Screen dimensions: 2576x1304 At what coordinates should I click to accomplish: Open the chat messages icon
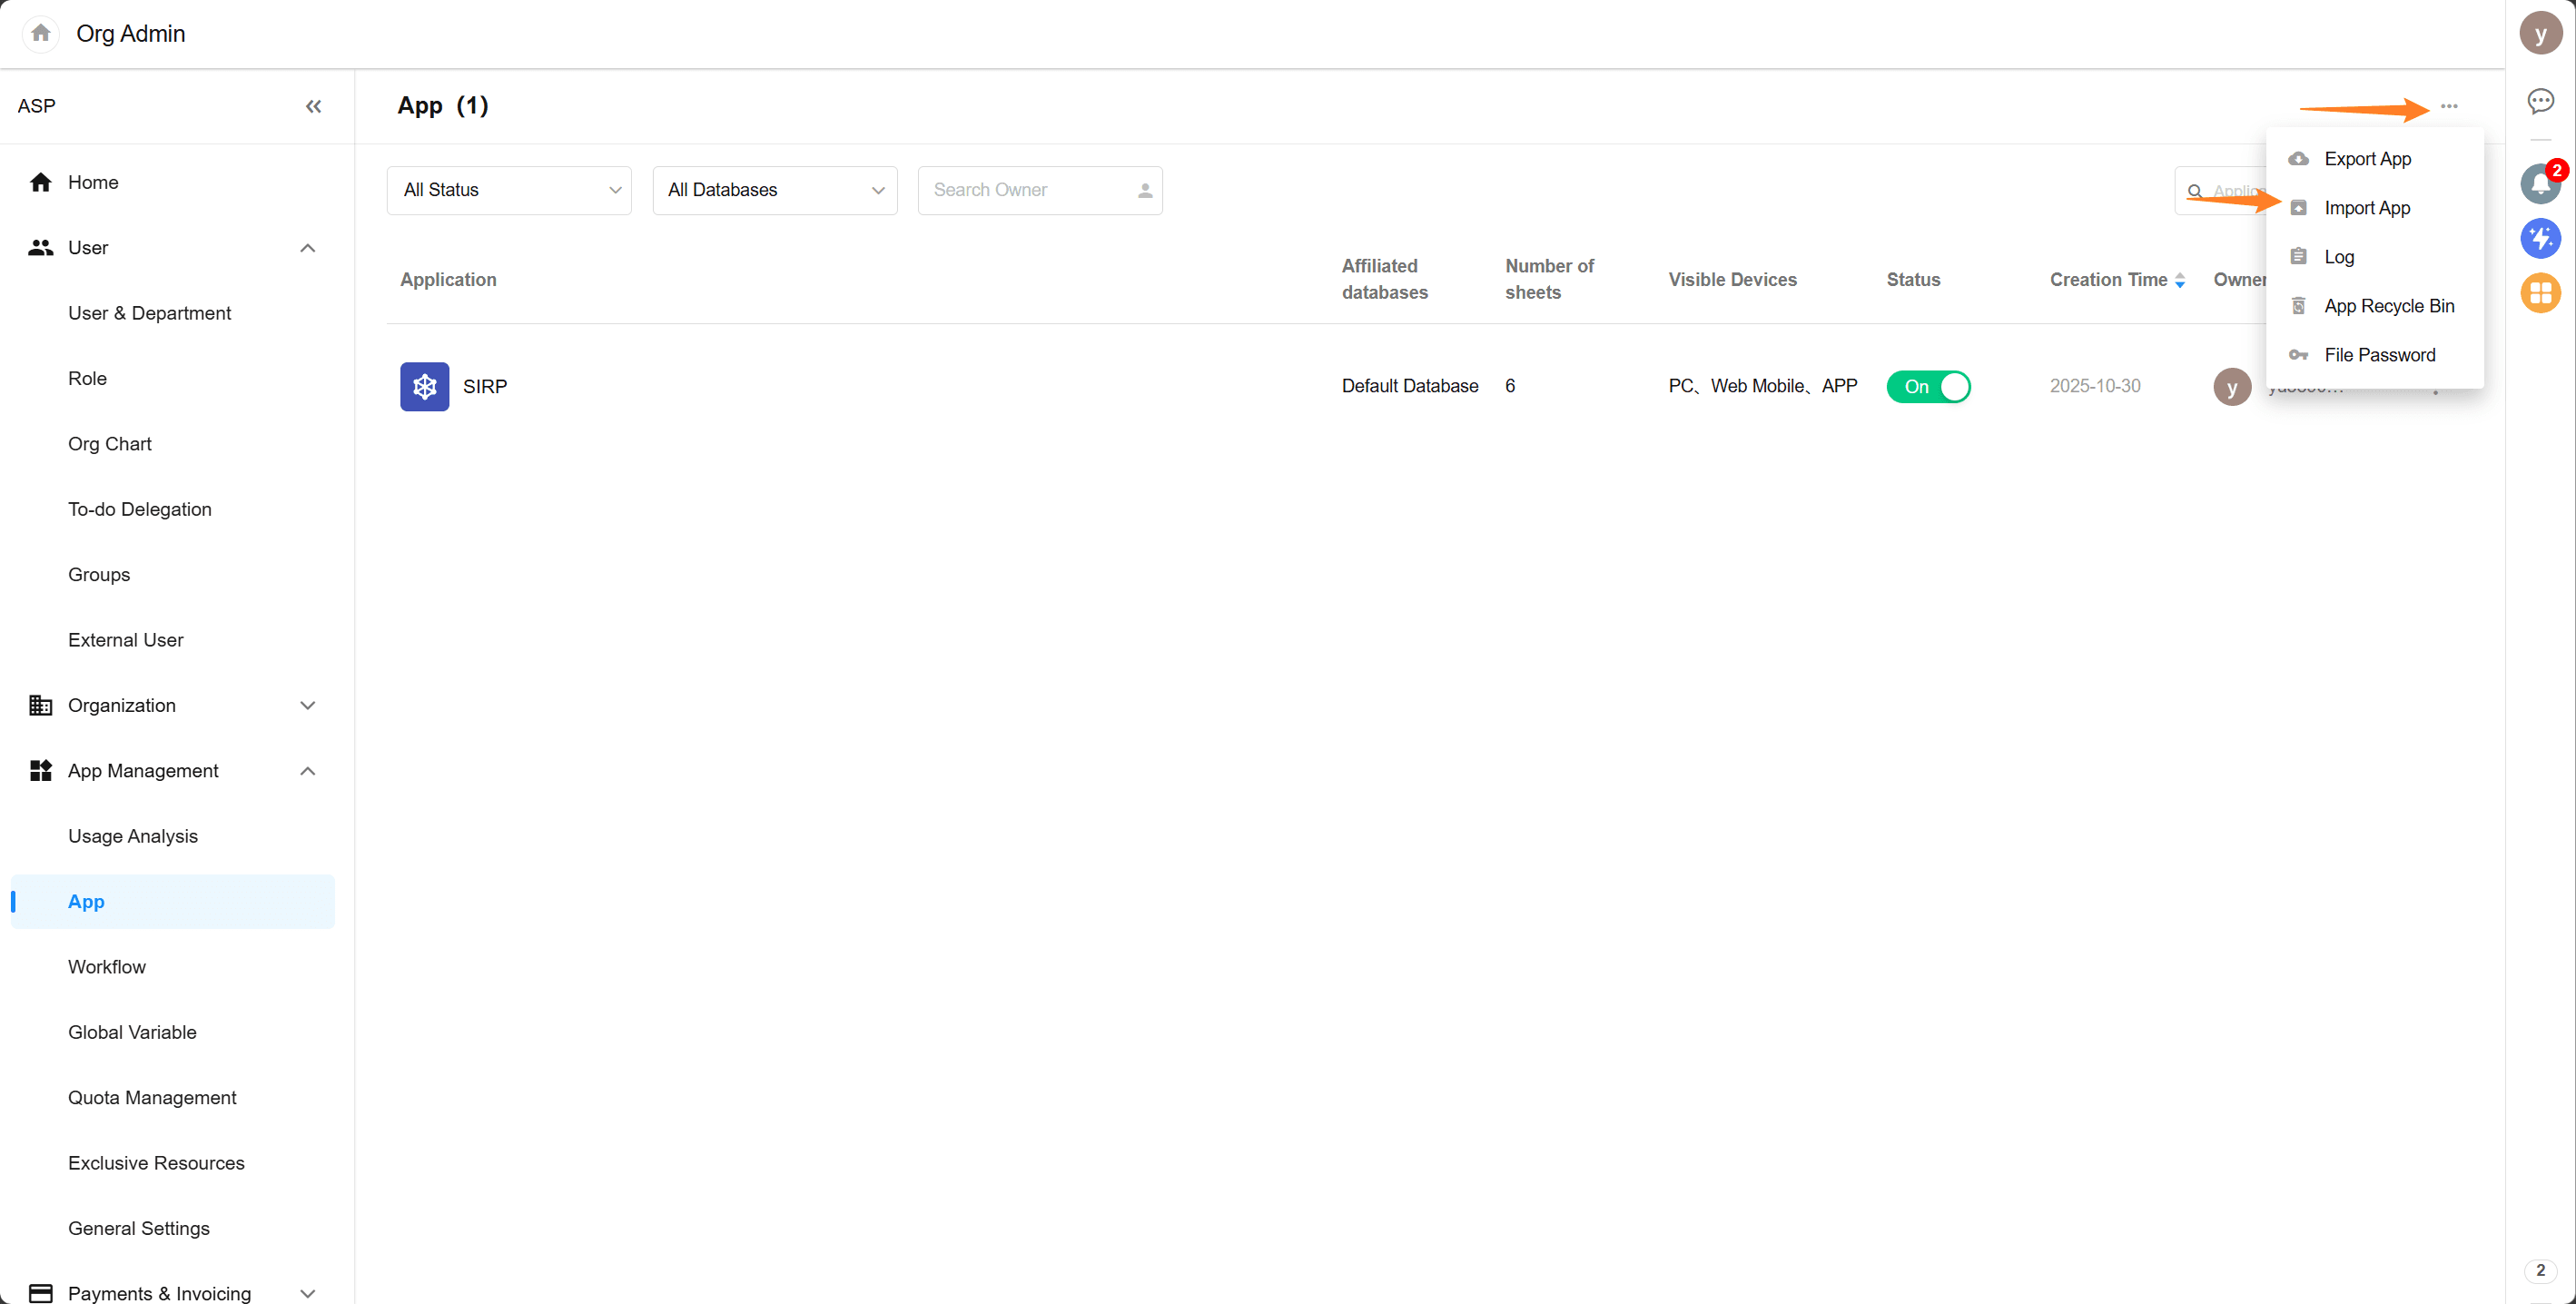(2540, 101)
